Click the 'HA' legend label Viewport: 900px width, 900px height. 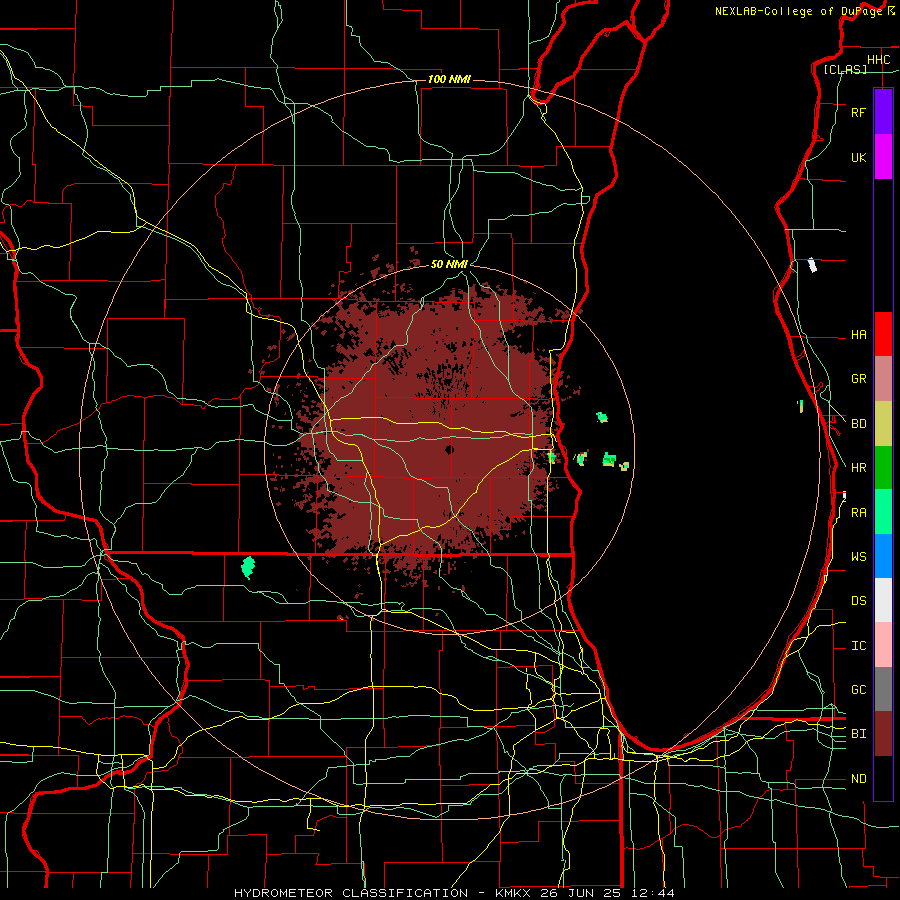tap(858, 334)
